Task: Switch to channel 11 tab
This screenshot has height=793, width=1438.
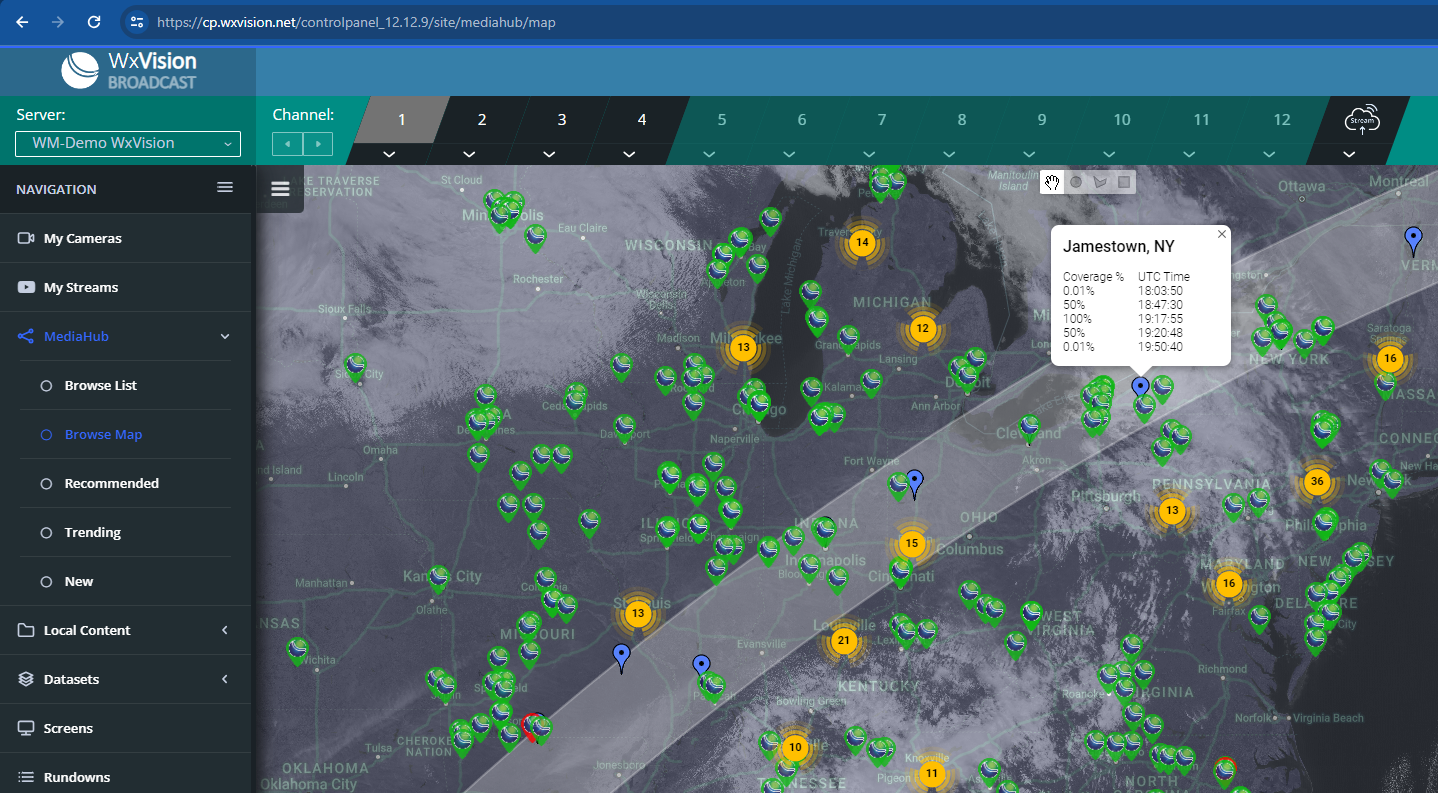Action: coord(1202,120)
